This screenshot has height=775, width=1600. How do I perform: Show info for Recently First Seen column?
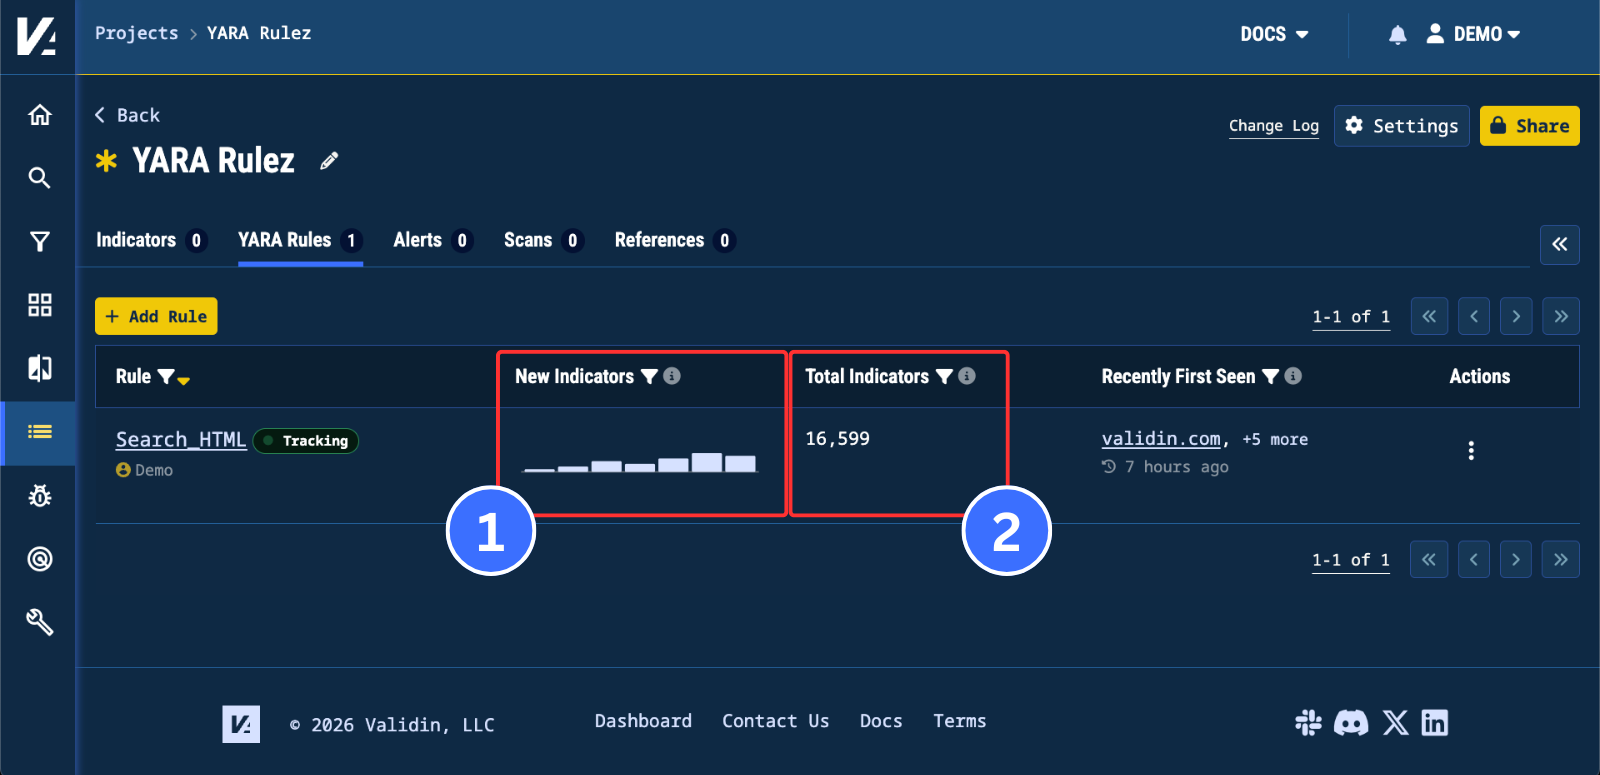1293,376
